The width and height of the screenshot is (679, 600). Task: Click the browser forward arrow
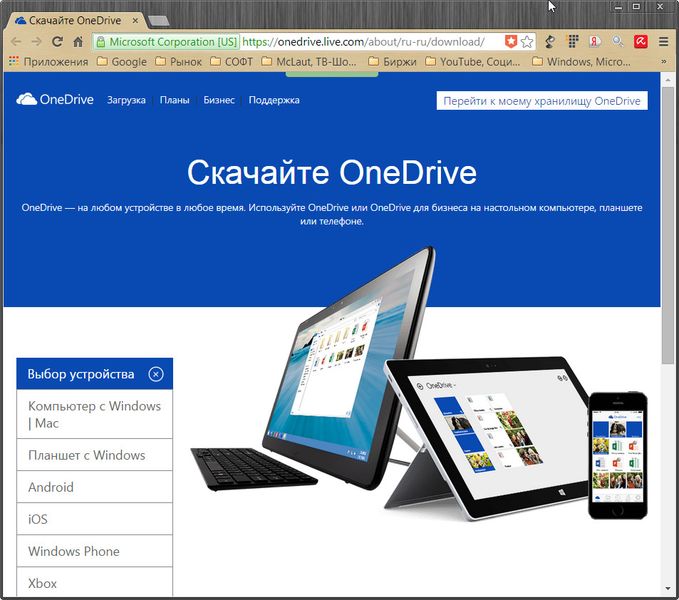tap(36, 42)
